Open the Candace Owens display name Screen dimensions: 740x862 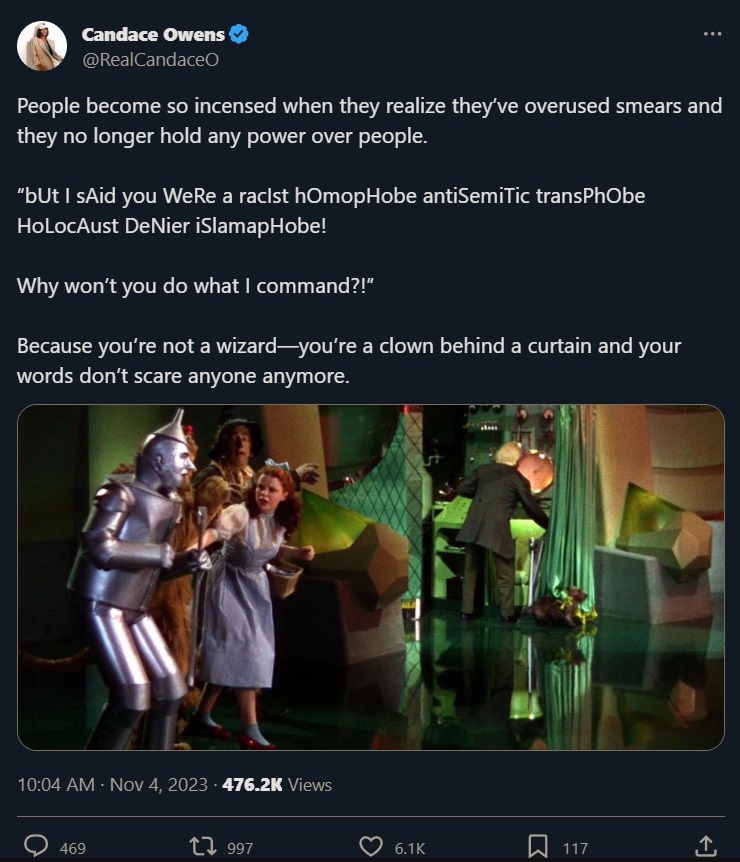153,35
